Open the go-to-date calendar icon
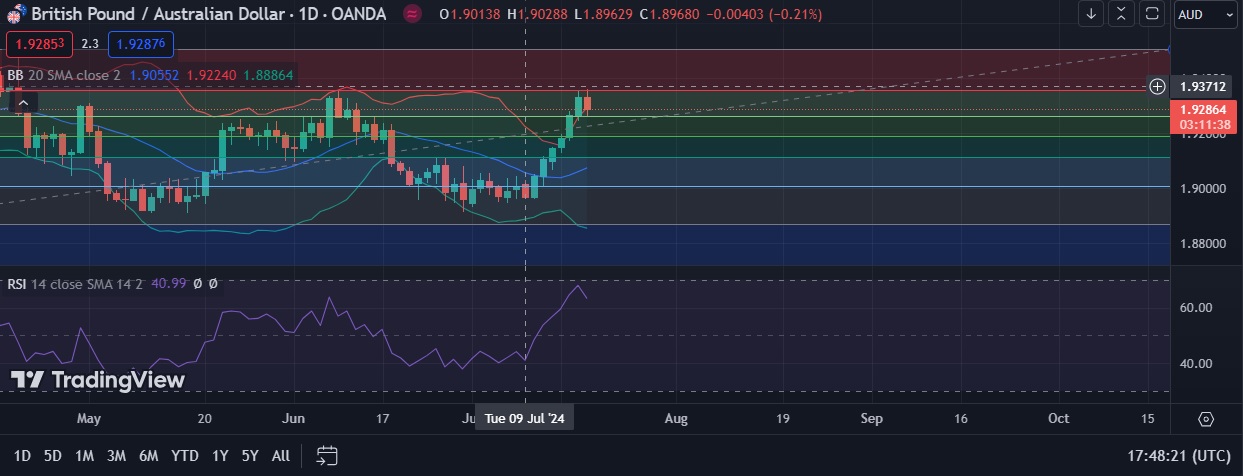The image size is (1243, 476). coord(326,456)
